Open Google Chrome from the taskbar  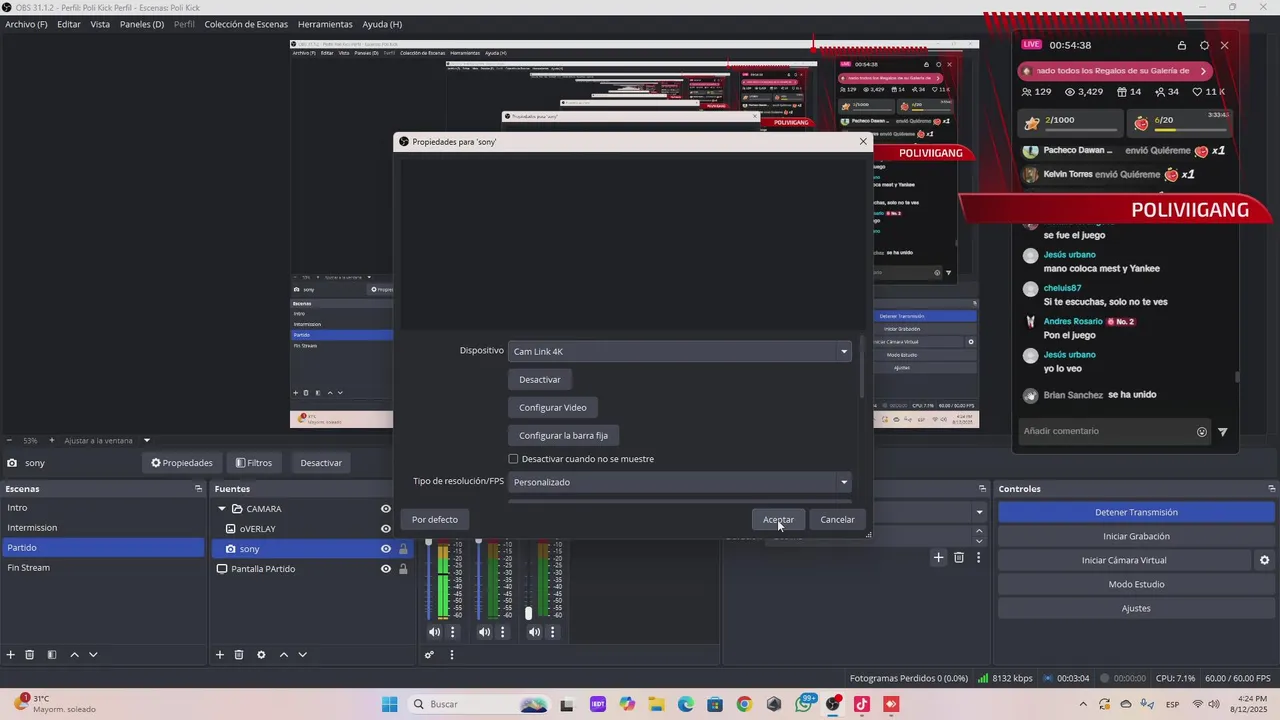(744, 704)
